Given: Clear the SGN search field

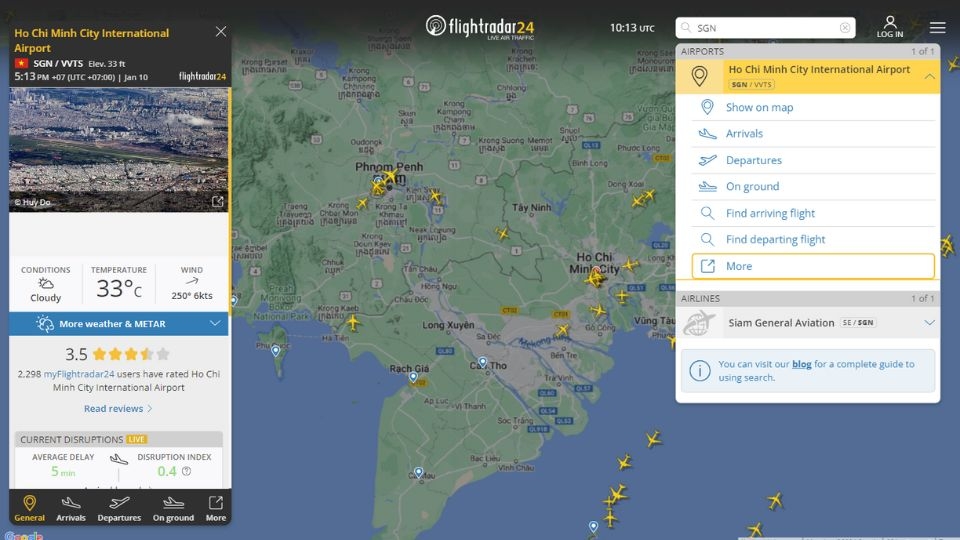Looking at the screenshot, I should coord(845,28).
